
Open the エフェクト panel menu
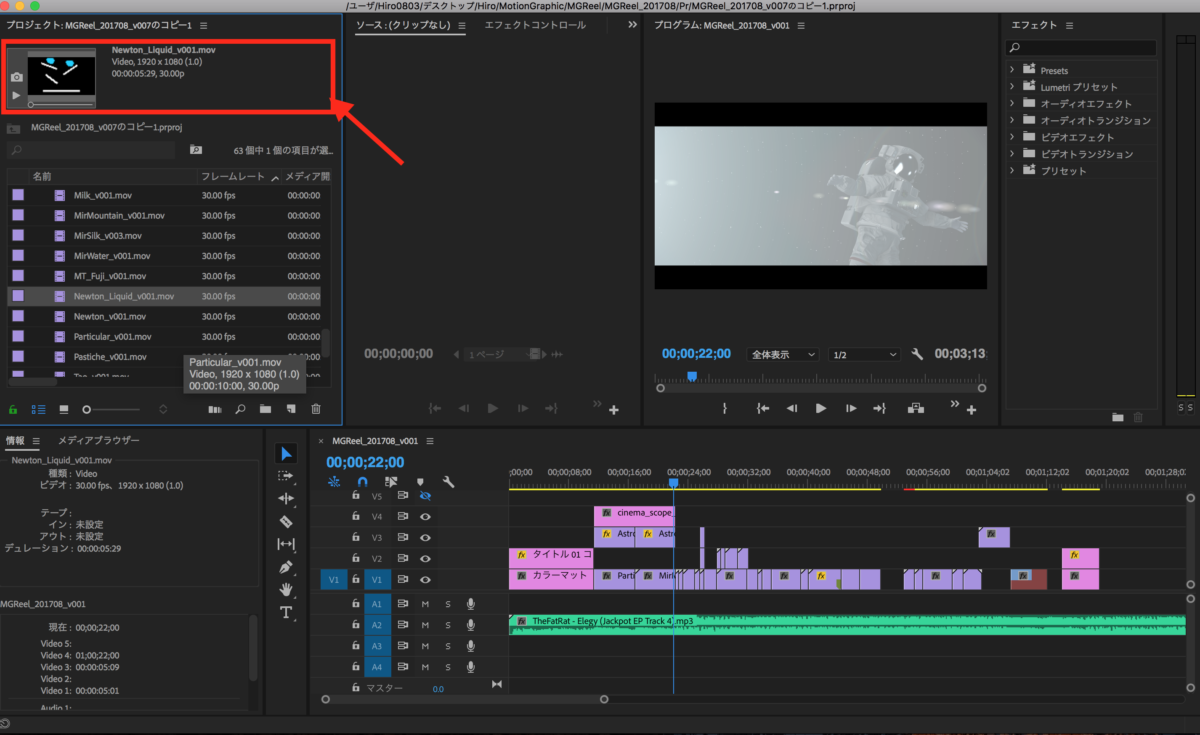pyautogui.click(x=1068, y=25)
